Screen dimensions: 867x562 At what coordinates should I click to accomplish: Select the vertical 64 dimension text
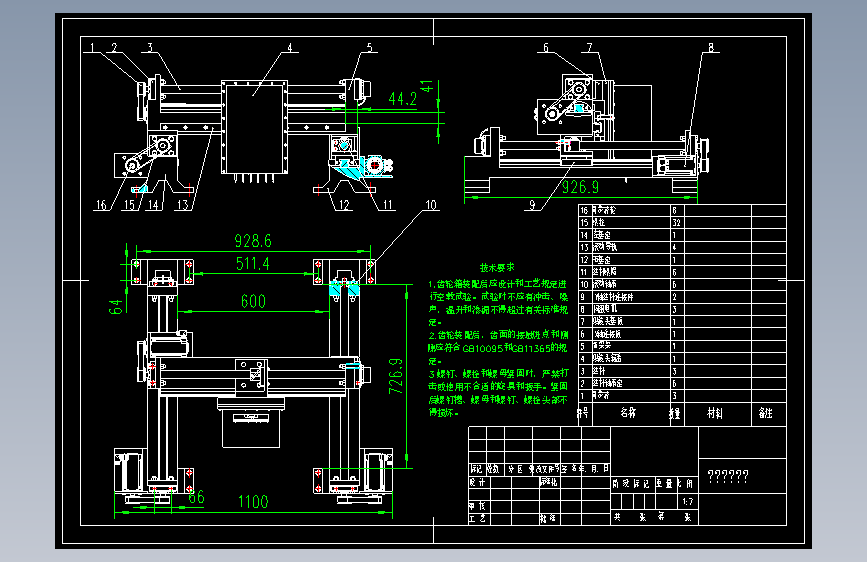coord(116,307)
